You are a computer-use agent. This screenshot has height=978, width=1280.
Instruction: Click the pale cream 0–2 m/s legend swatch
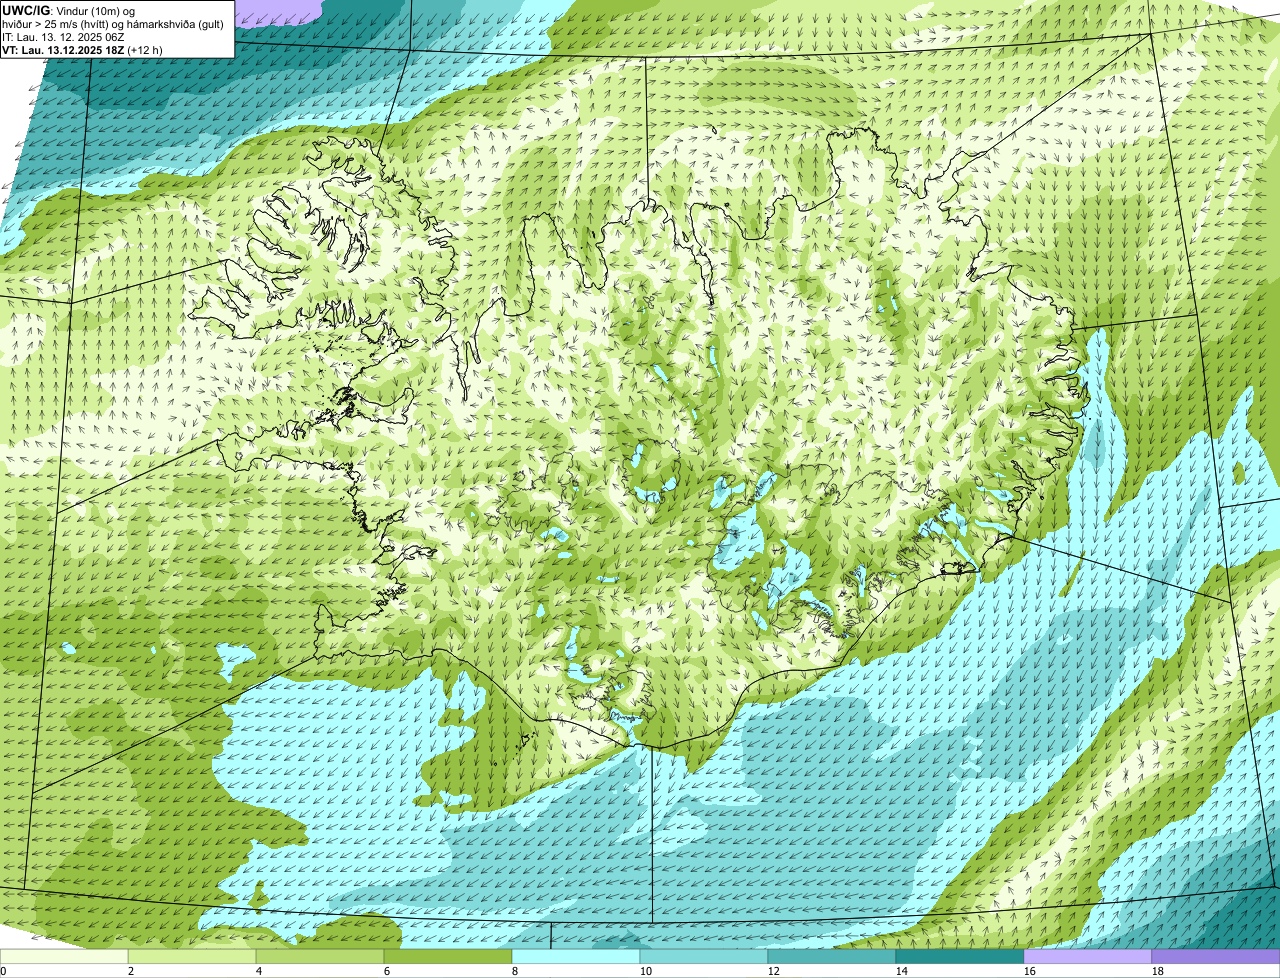point(65,956)
